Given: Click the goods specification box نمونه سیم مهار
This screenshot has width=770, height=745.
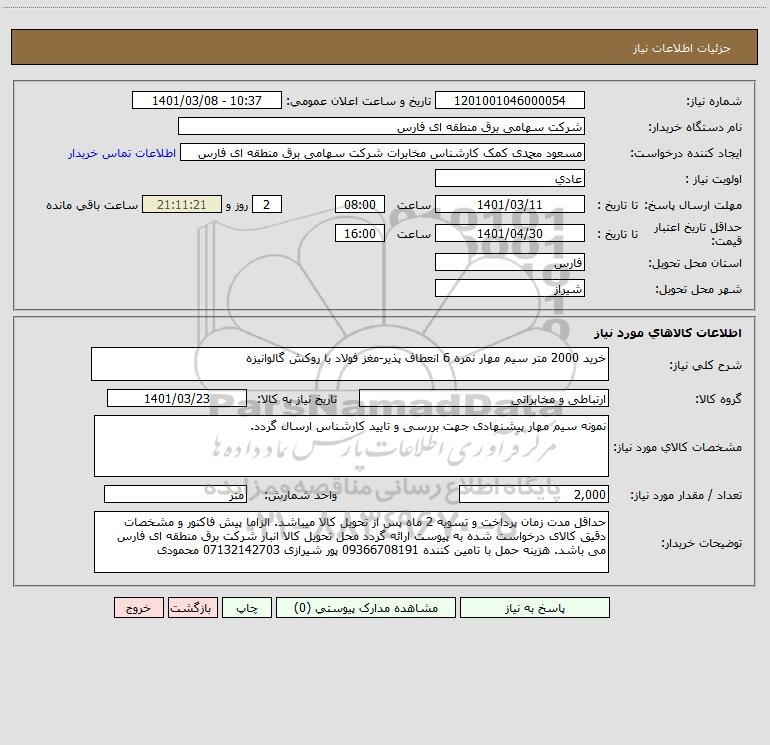Looking at the screenshot, I should (x=351, y=446).
